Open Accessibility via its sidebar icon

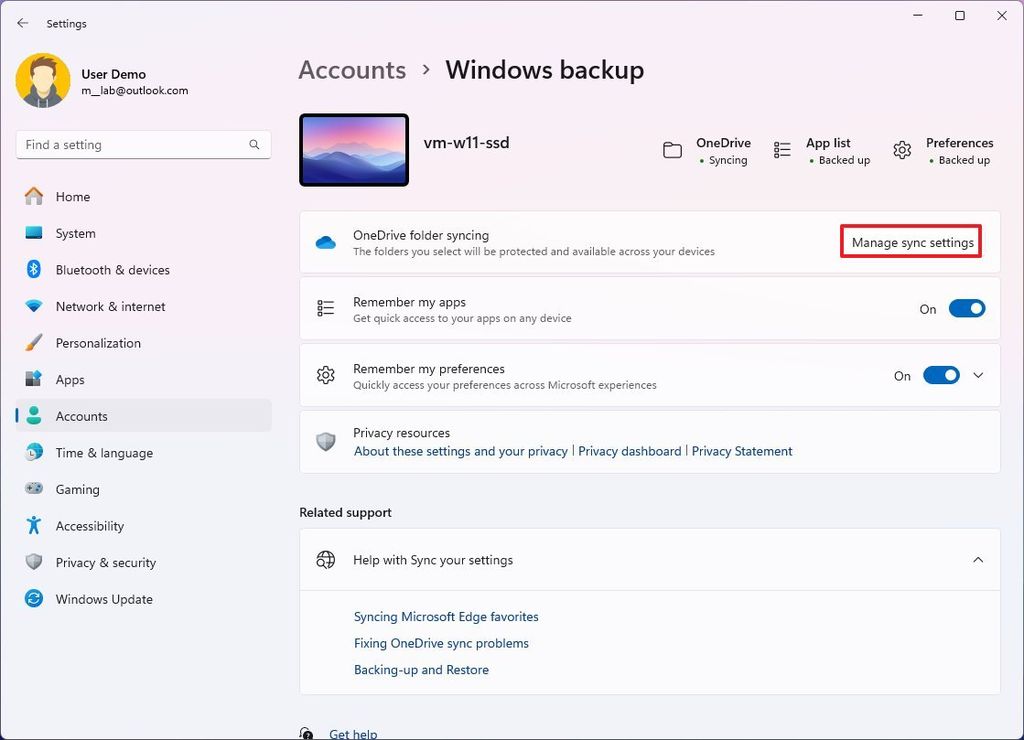[34, 525]
